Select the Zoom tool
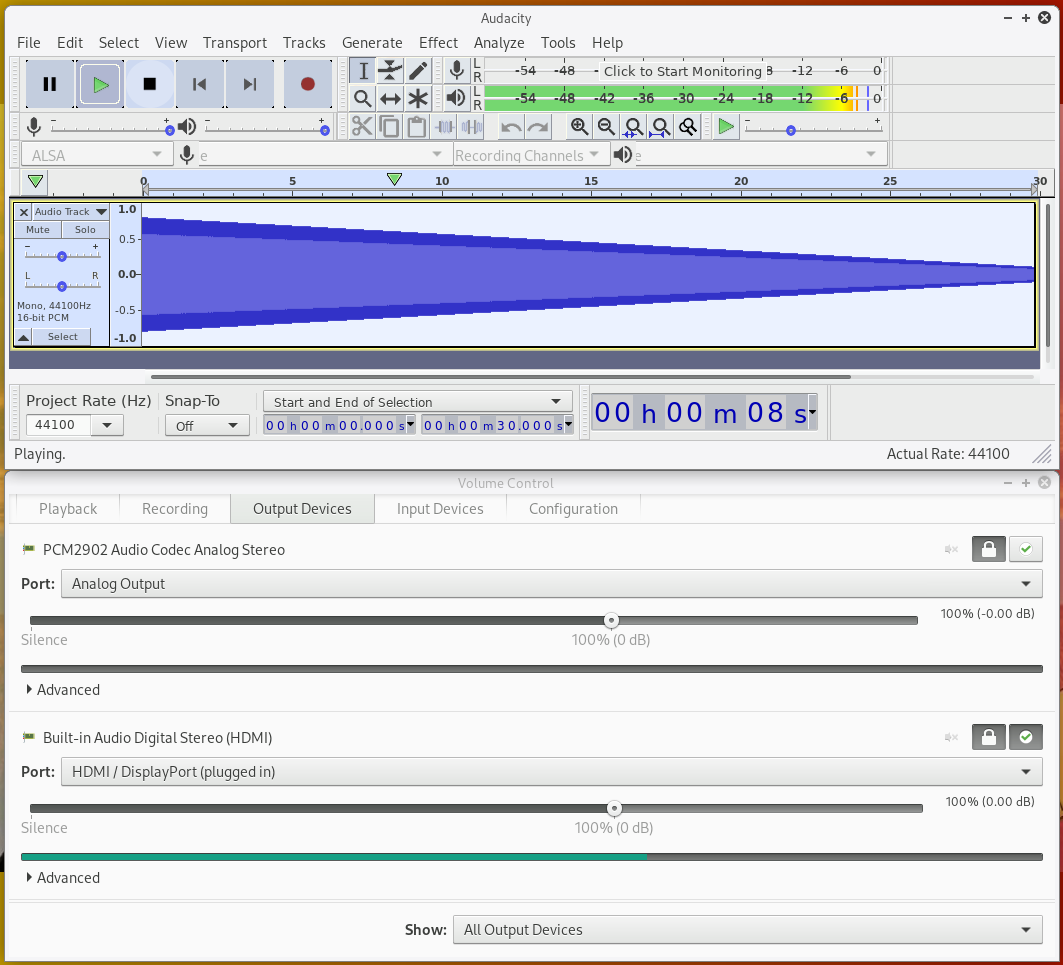This screenshot has width=1063, height=965. (363, 98)
